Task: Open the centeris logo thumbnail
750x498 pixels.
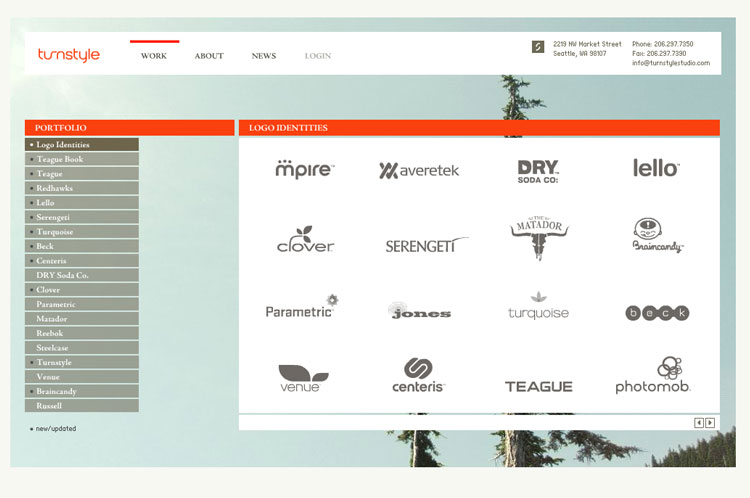Action: (x=419, y=375)
